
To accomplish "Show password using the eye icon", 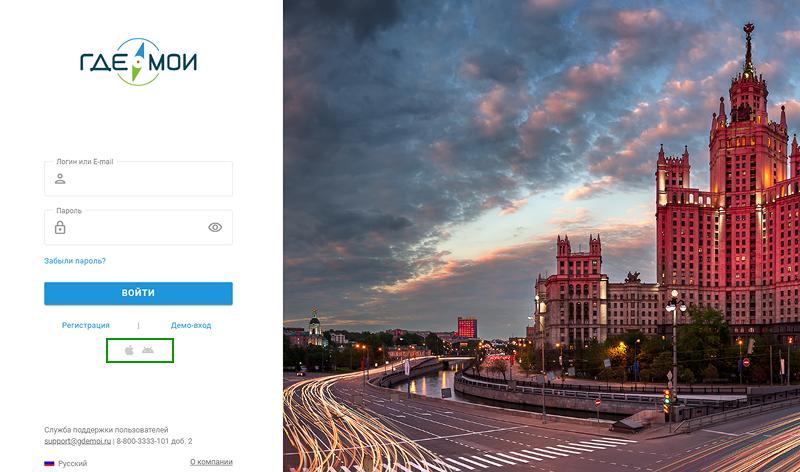I will [x=215, y=227].
